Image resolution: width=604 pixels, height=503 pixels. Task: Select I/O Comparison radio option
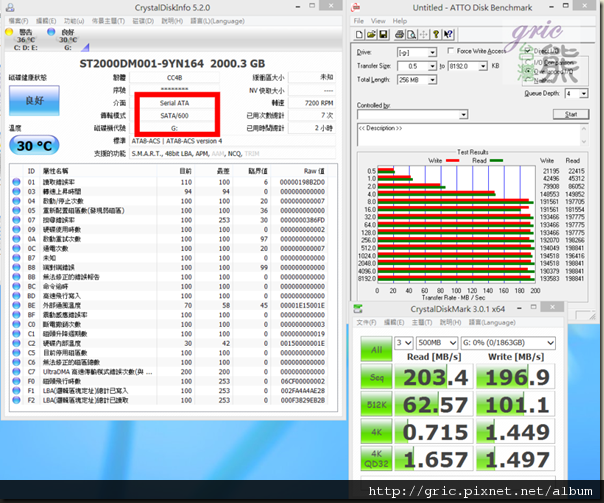[x=528, y=62]
